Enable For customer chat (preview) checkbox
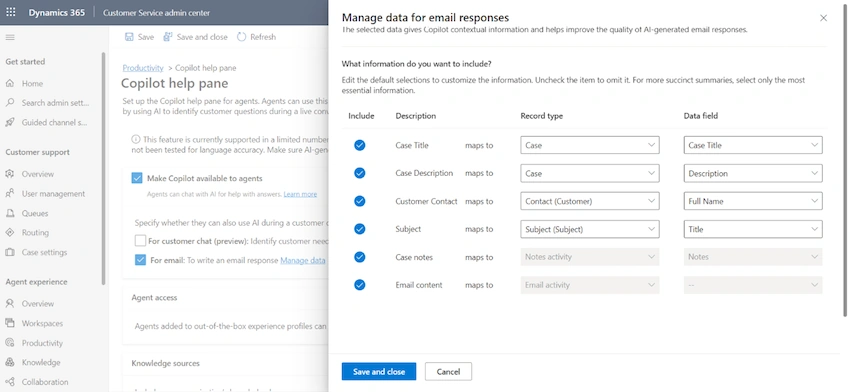Screen dimensions: 850x392 (140, 241)
